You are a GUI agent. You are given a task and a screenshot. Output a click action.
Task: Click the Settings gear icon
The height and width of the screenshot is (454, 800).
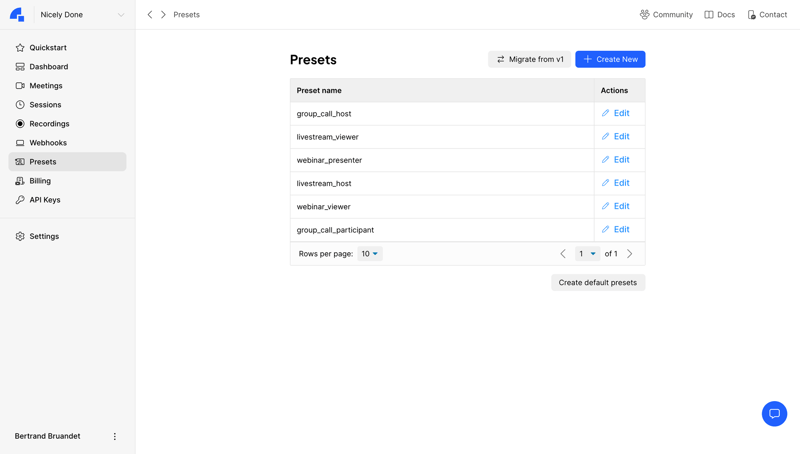tap(20, 237)
